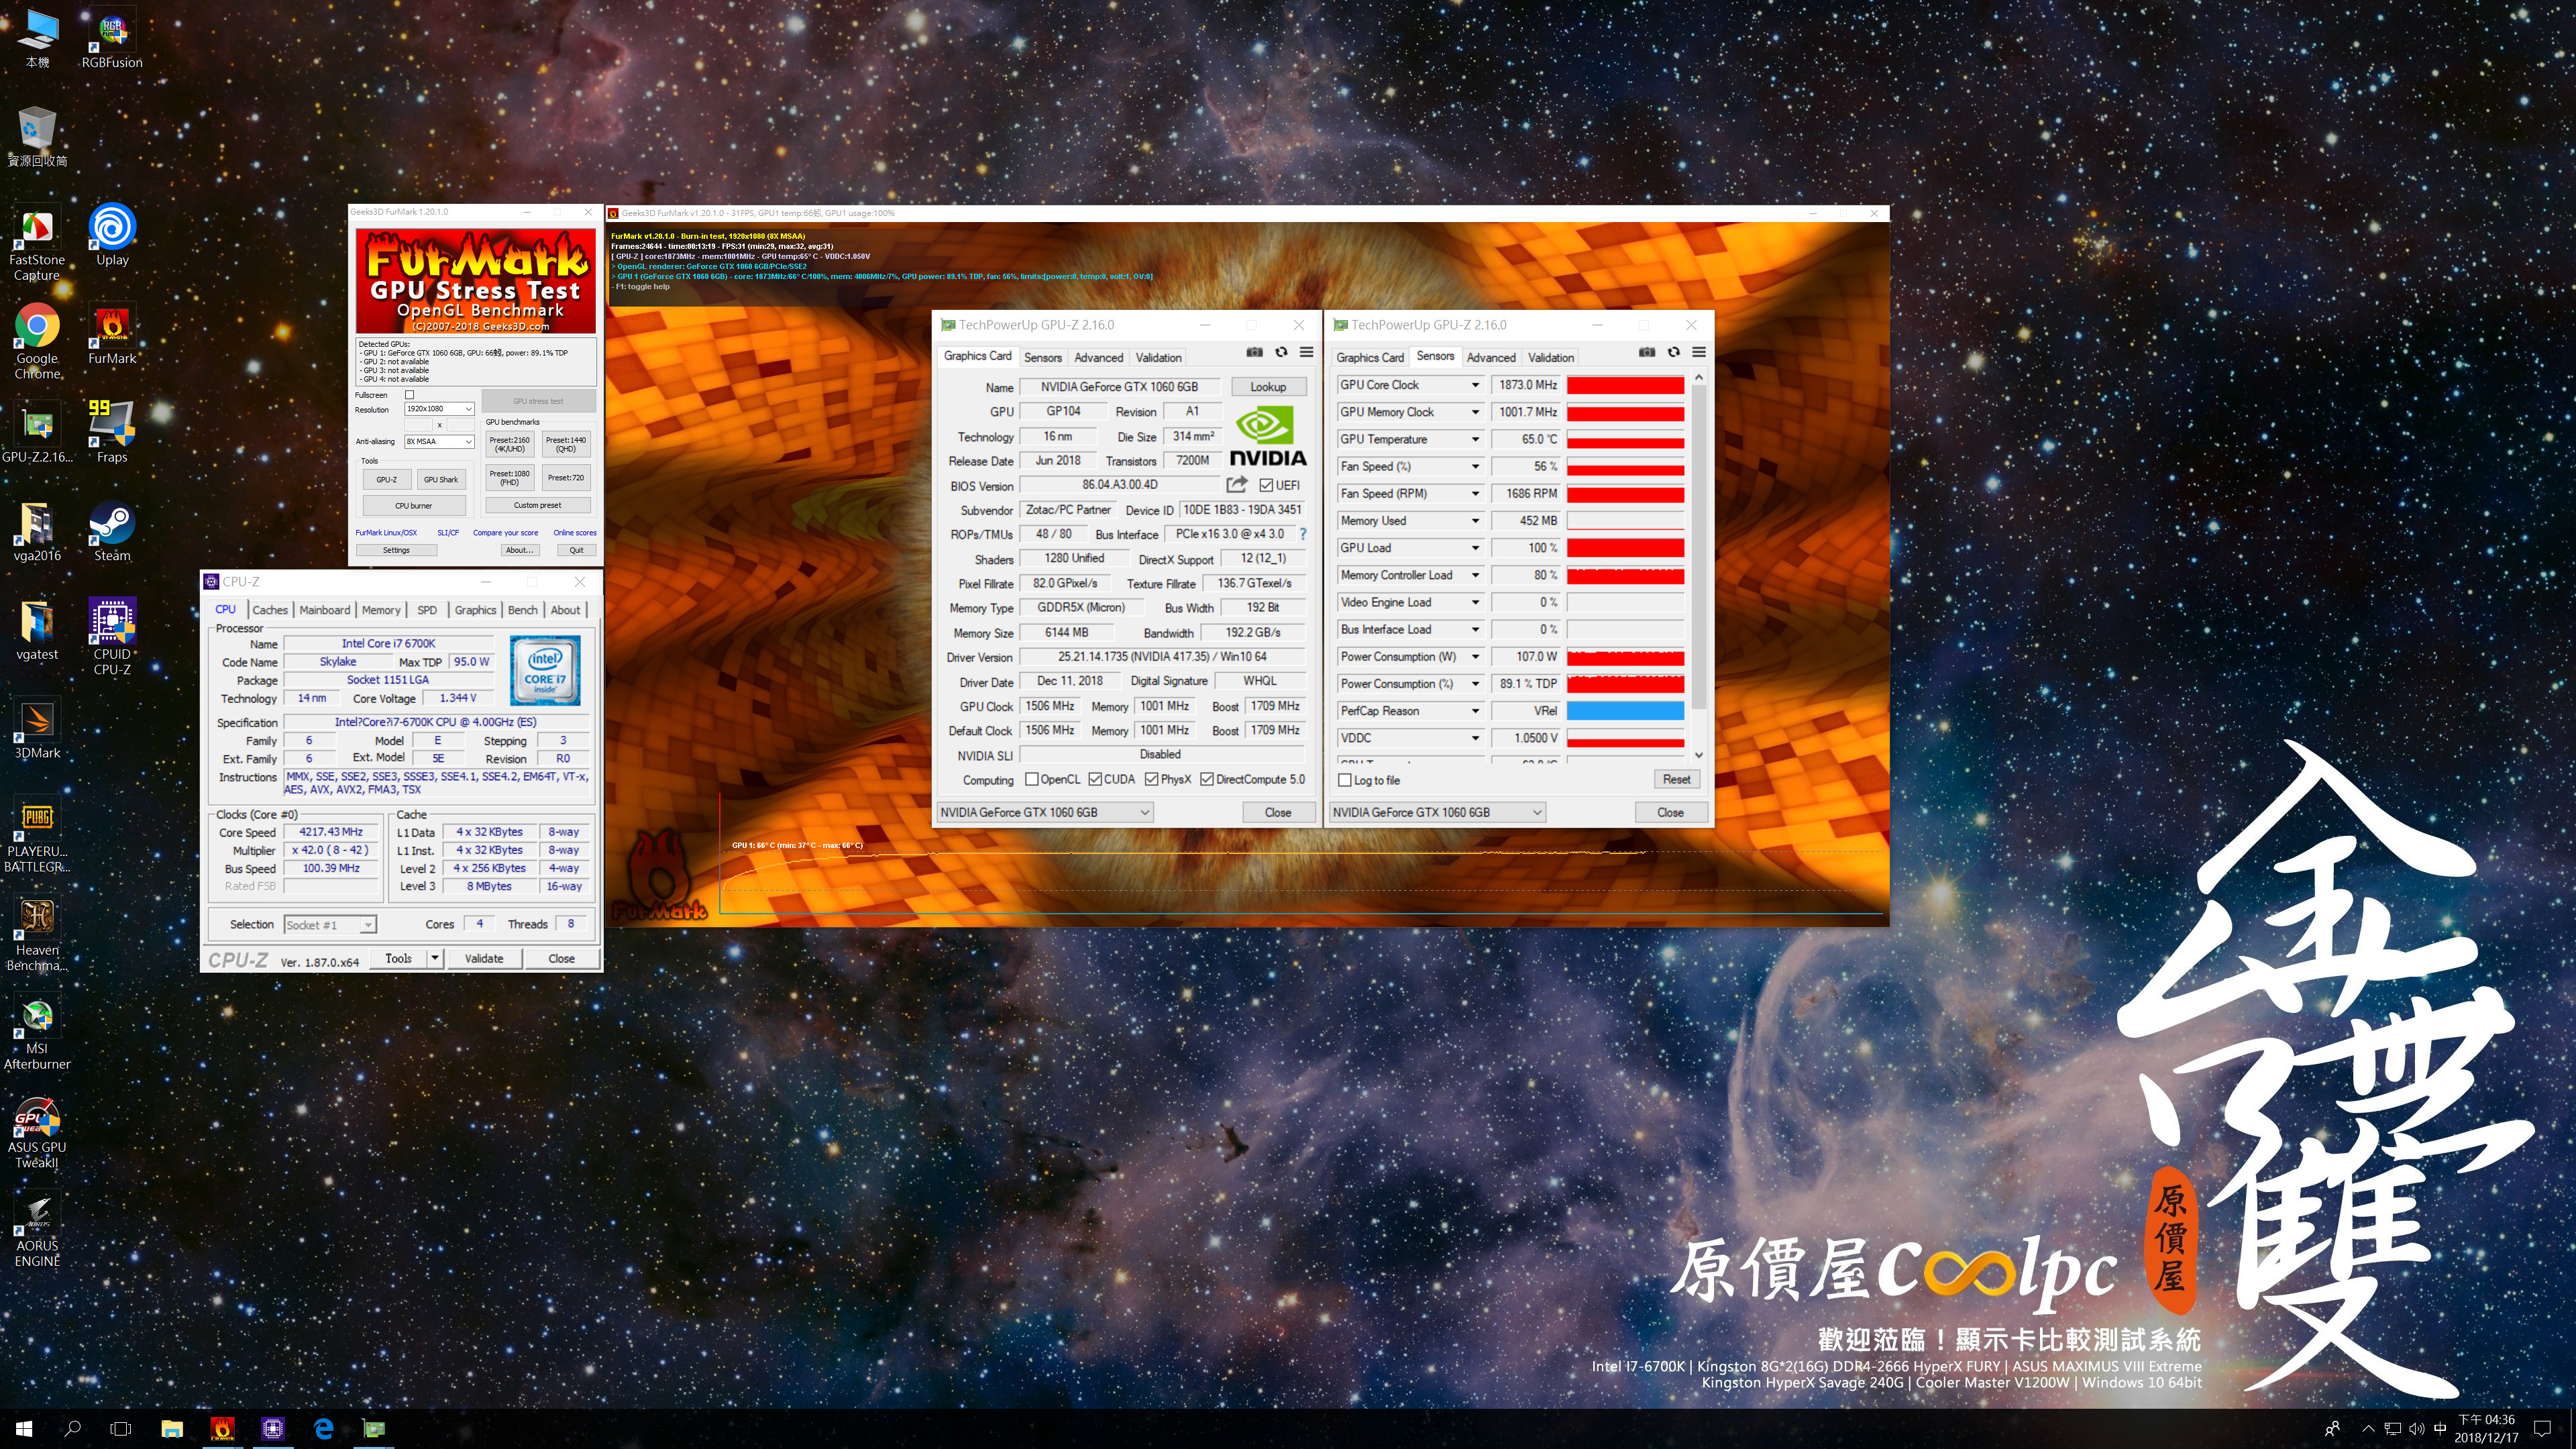Click the taskbar clock and date
Viewport: 2576px width, 1449px height.
click(2486, 1429)
